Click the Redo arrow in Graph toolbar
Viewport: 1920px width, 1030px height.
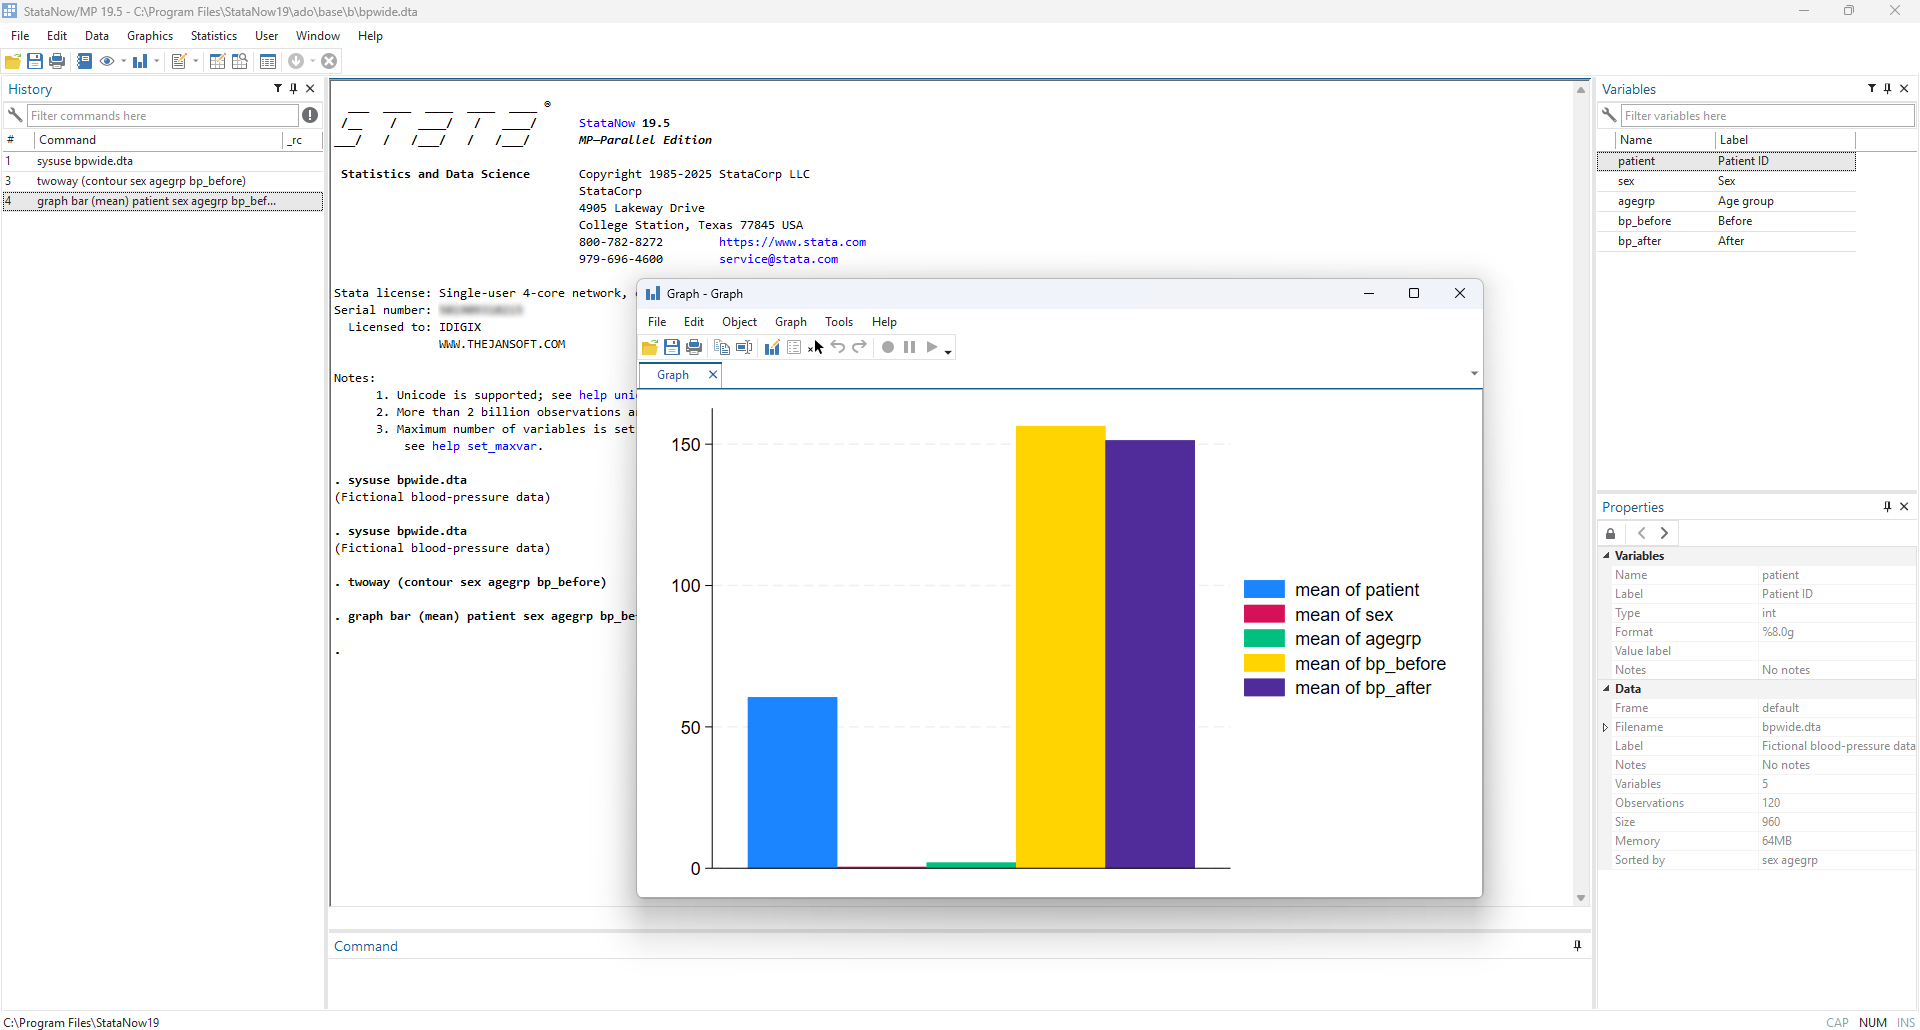click(x=860, y=348)
